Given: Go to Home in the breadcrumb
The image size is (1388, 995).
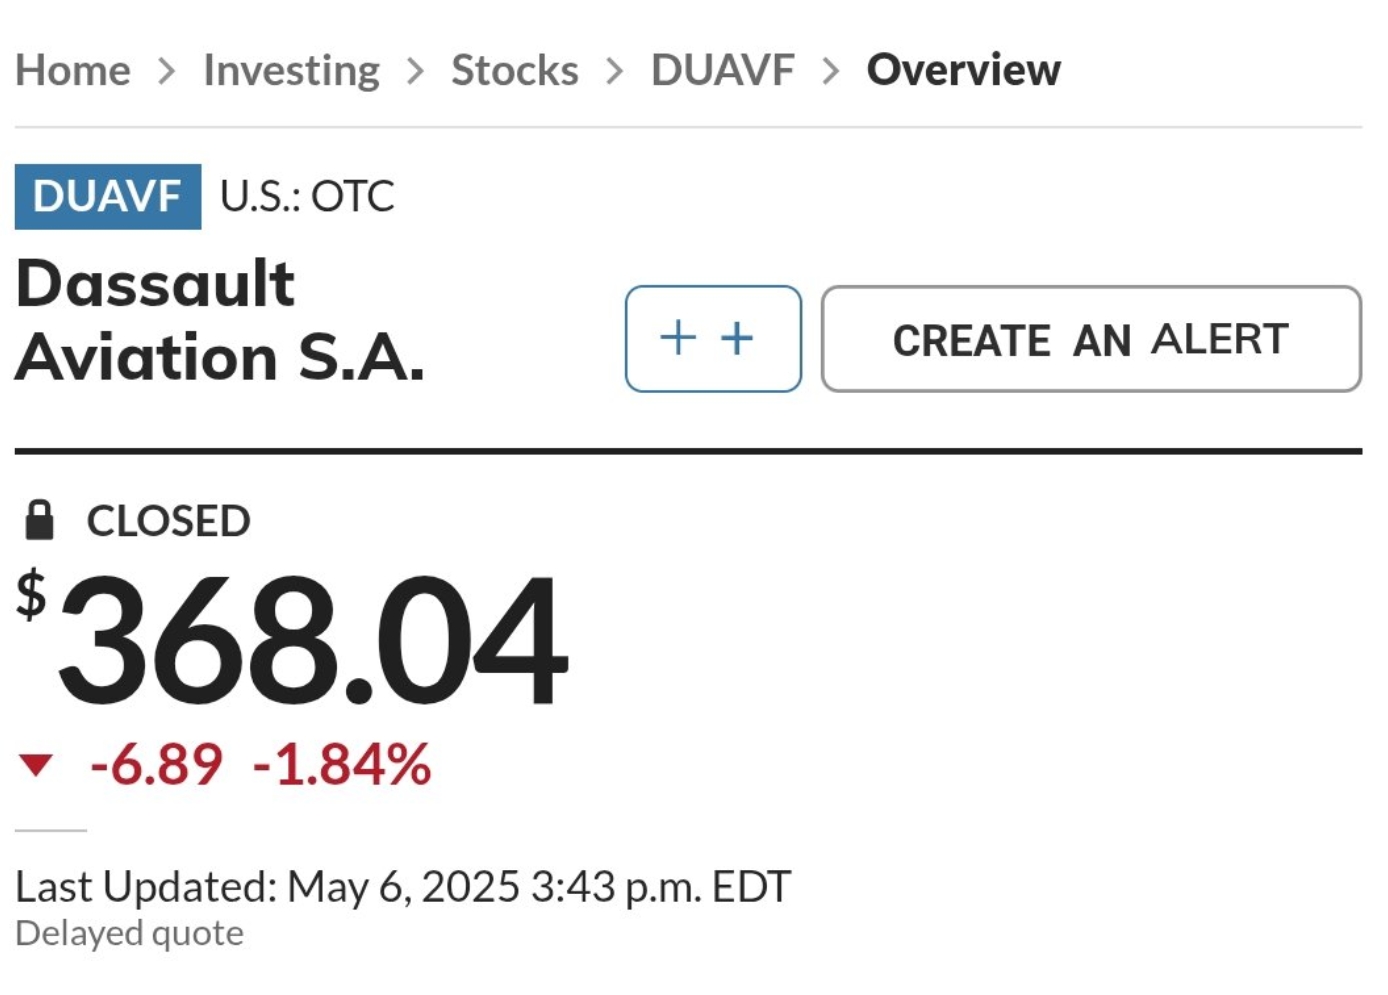Looking at the screenshot, I should 73,70.
